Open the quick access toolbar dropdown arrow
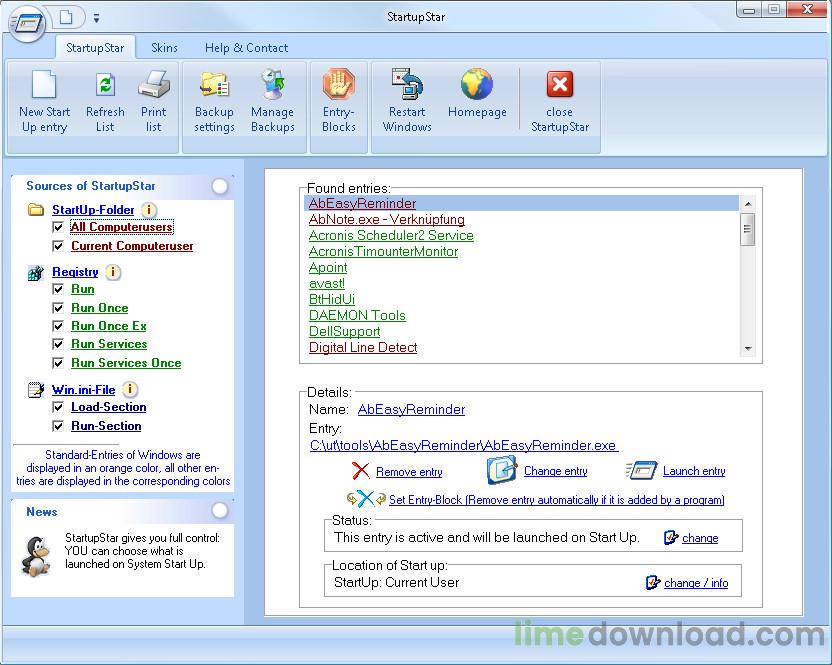Image resolution: width=832 pixels, height=665 pixels. pos(96,18)
